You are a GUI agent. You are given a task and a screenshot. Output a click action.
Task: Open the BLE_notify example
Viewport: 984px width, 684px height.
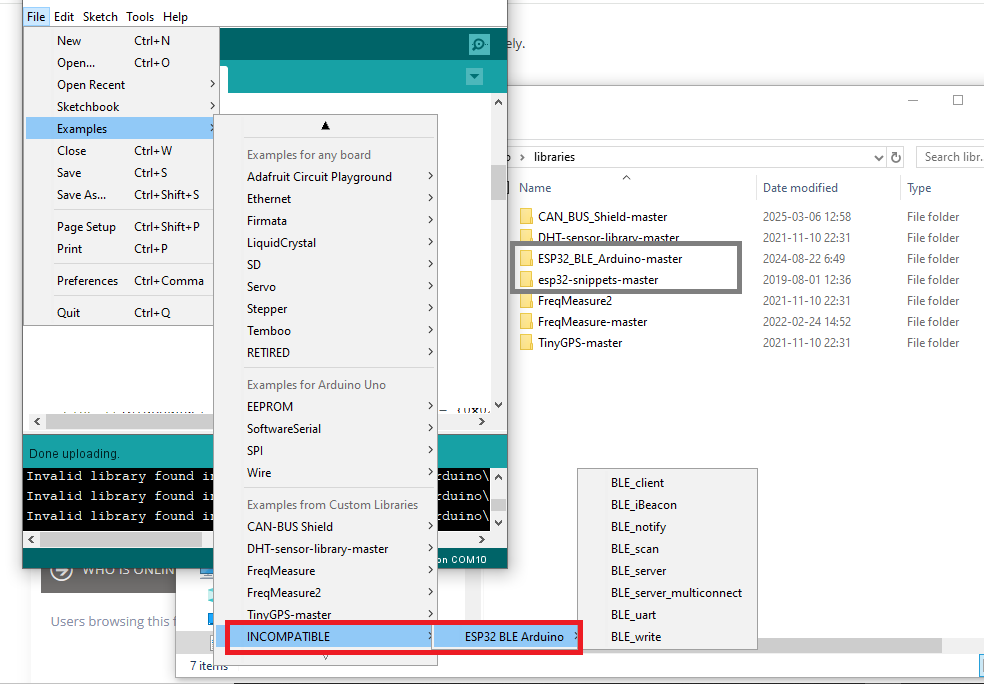(667, 526)
